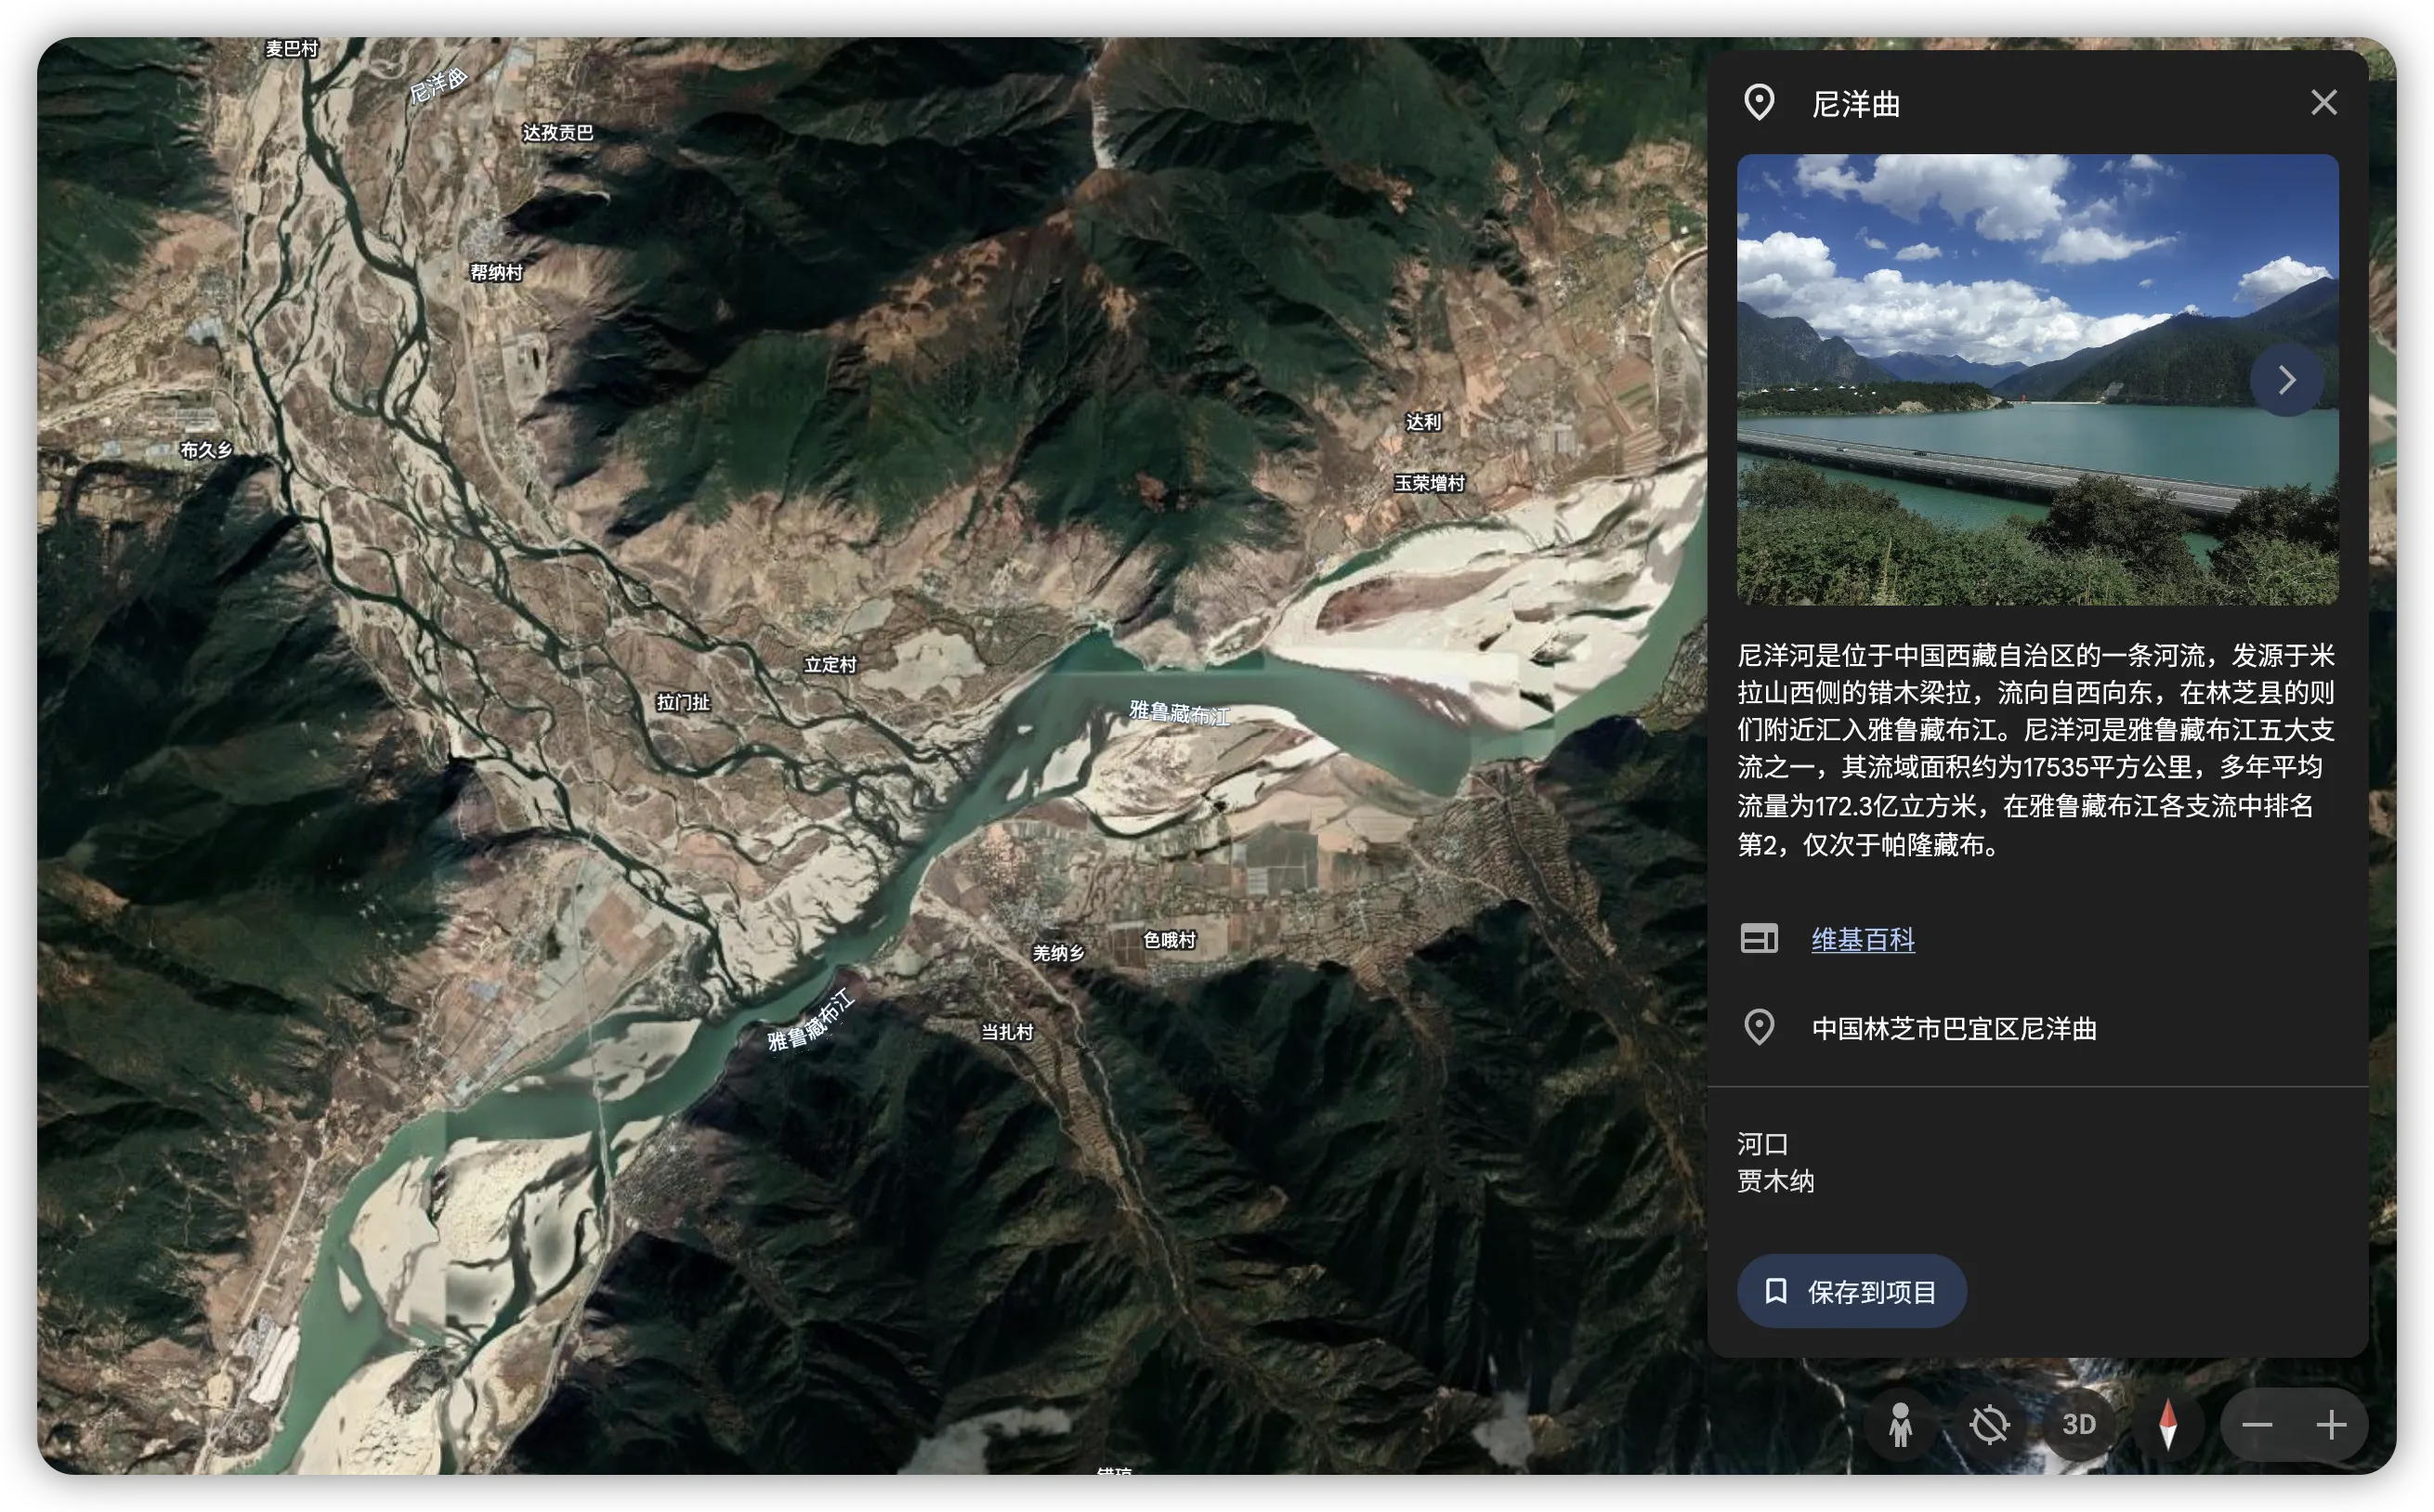The image size is (2434, 1512).
Task: Click the address pin icon near 中国林芝市巴宜区尼洋曲
Action: 1759,1028
